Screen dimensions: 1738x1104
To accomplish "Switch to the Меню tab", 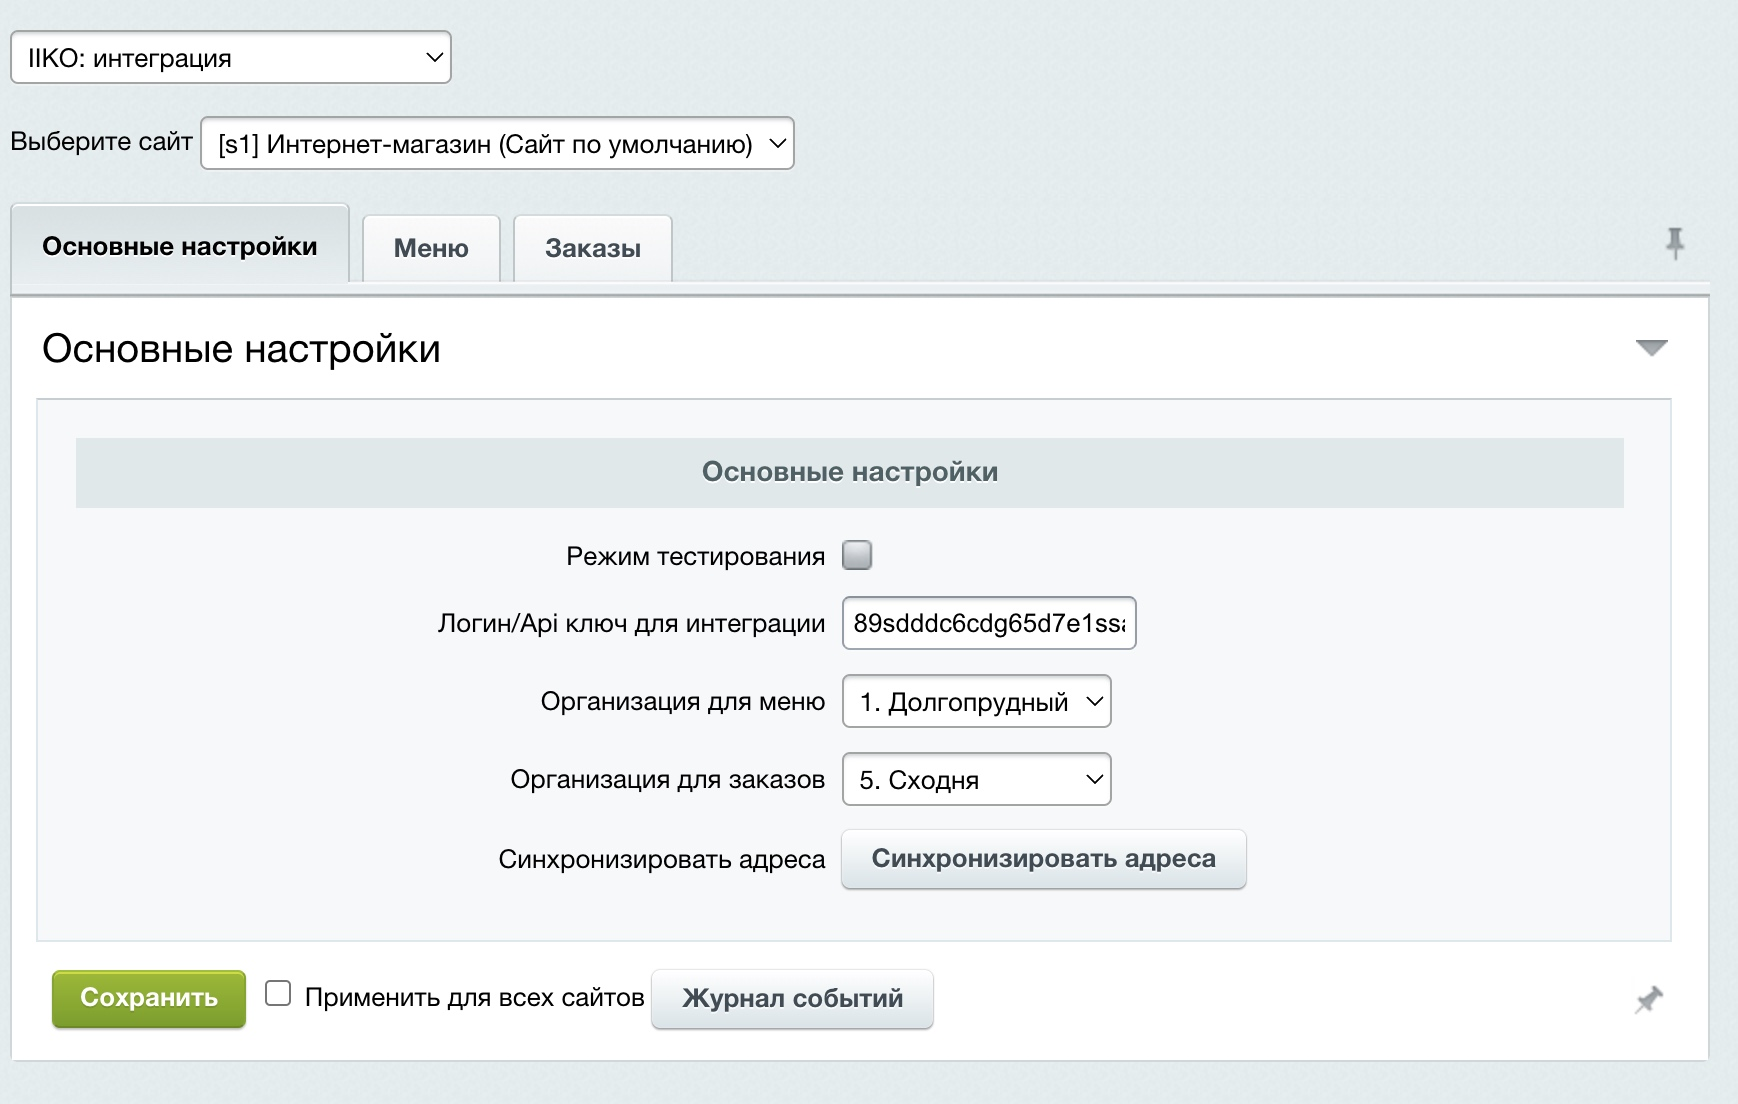I will (x=431, y=248).
